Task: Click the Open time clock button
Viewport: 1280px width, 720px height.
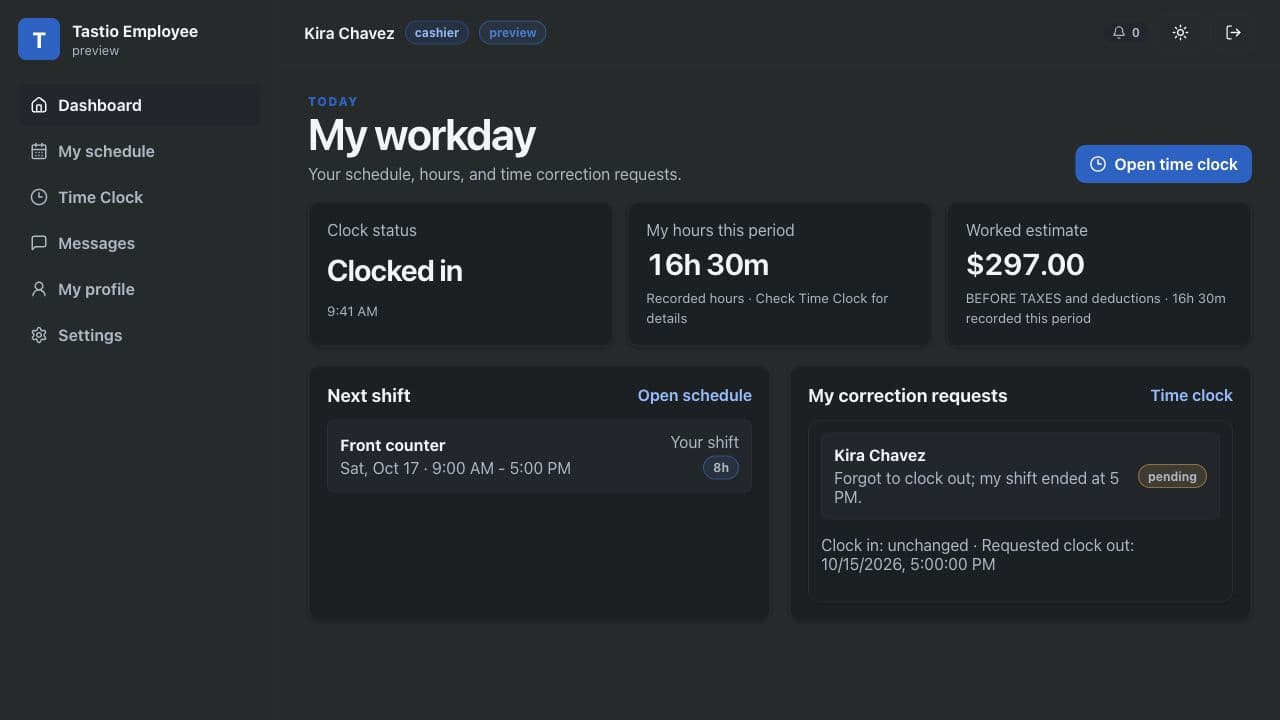Action: point(1163,164)
